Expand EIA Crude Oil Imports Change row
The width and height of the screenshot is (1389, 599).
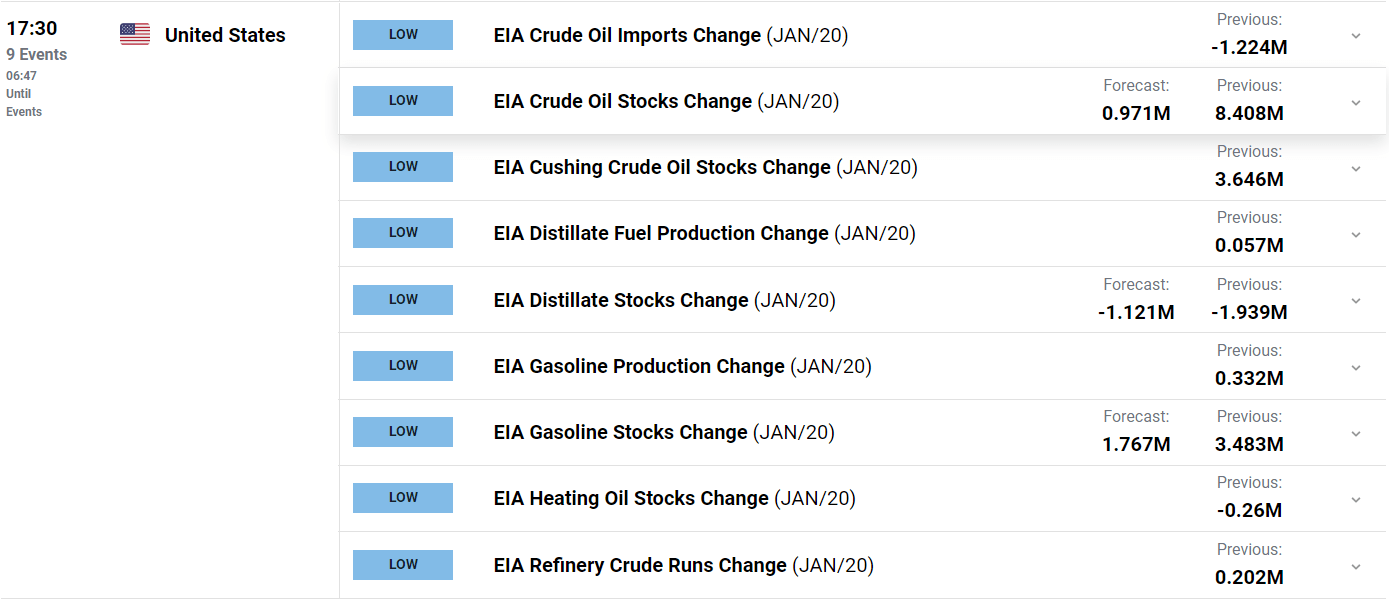pyautogui.click(x=1356, y=36)
